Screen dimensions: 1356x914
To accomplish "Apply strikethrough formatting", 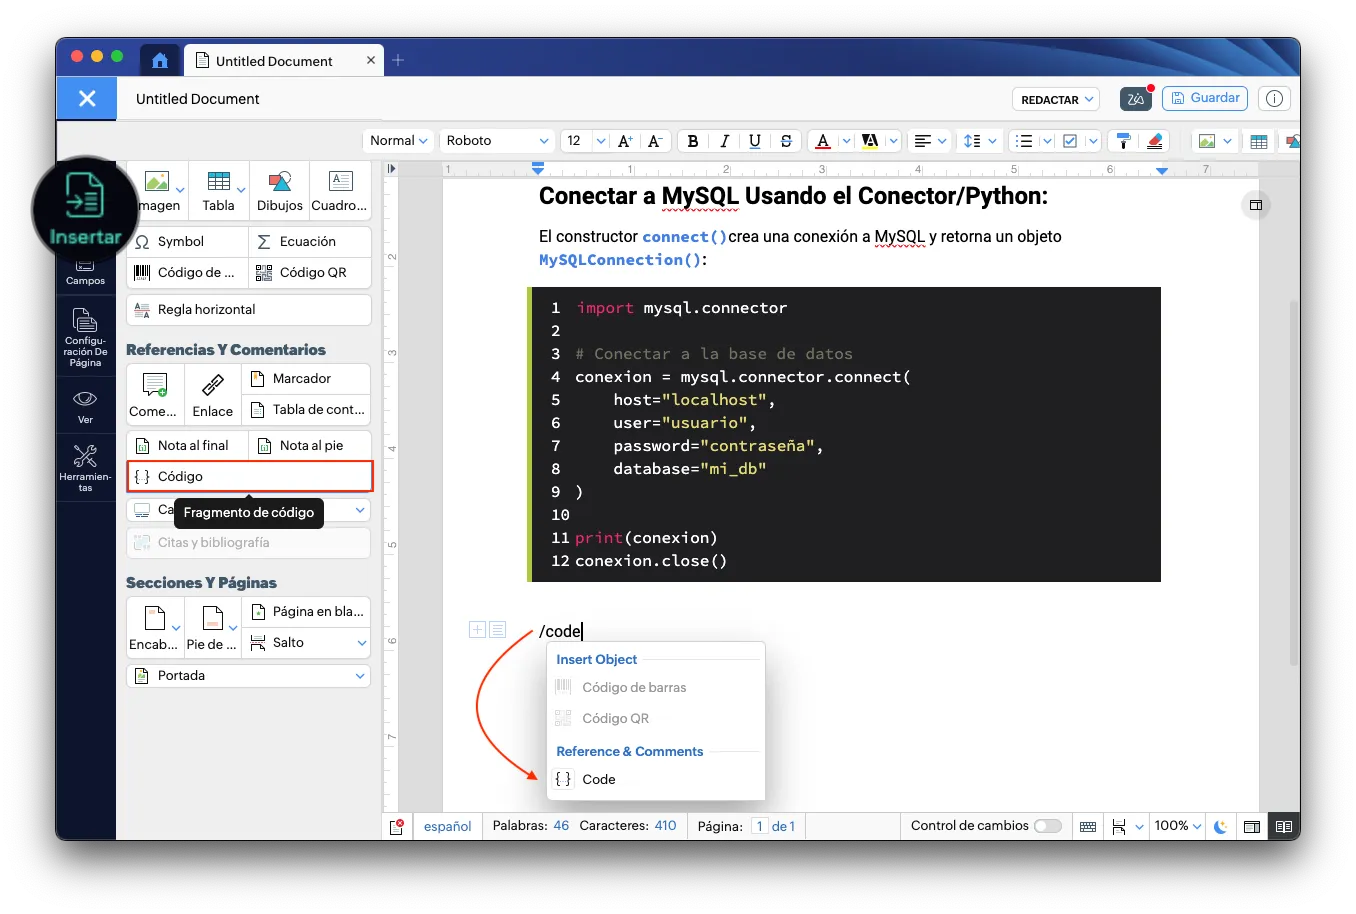I will (x=786, y=141).
